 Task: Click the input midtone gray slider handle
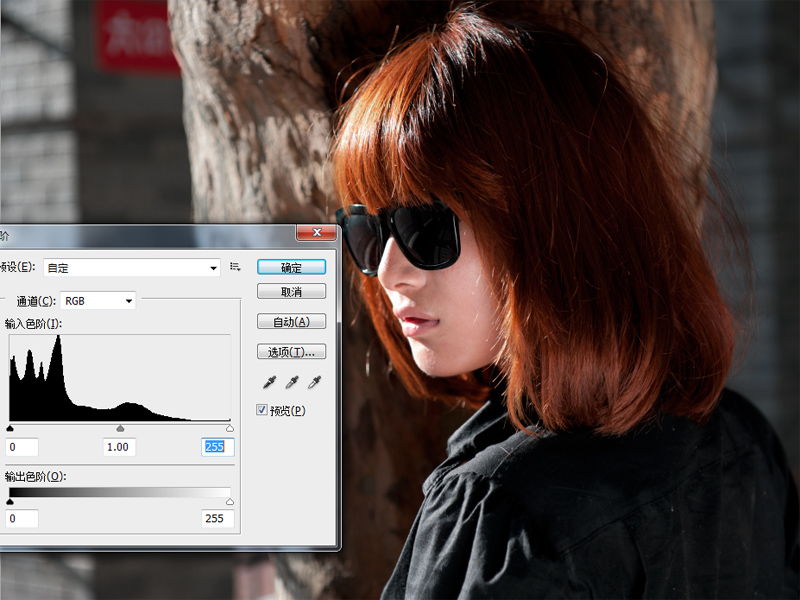point(120,428)
